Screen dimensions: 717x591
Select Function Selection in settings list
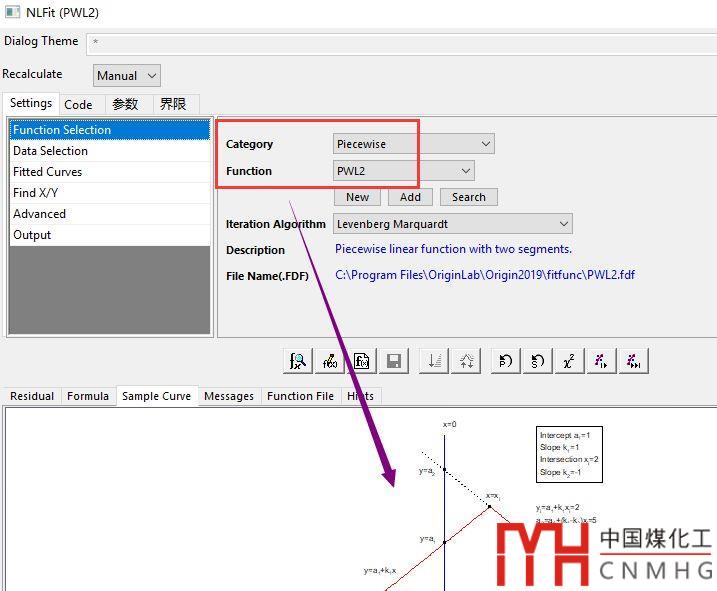point(110,130)
